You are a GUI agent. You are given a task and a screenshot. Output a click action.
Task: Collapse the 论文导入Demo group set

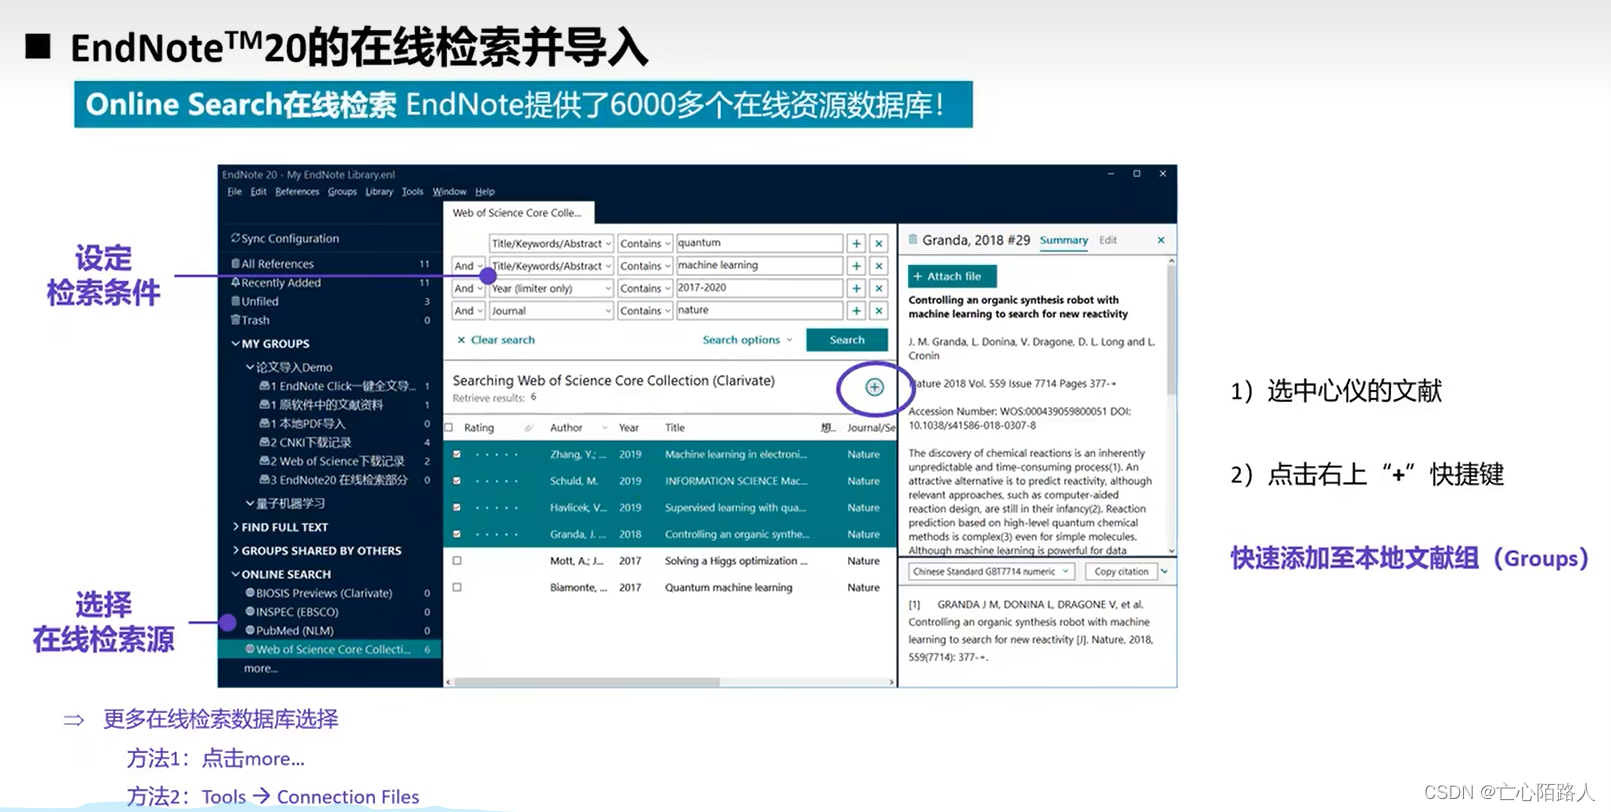tap(250, 367)
